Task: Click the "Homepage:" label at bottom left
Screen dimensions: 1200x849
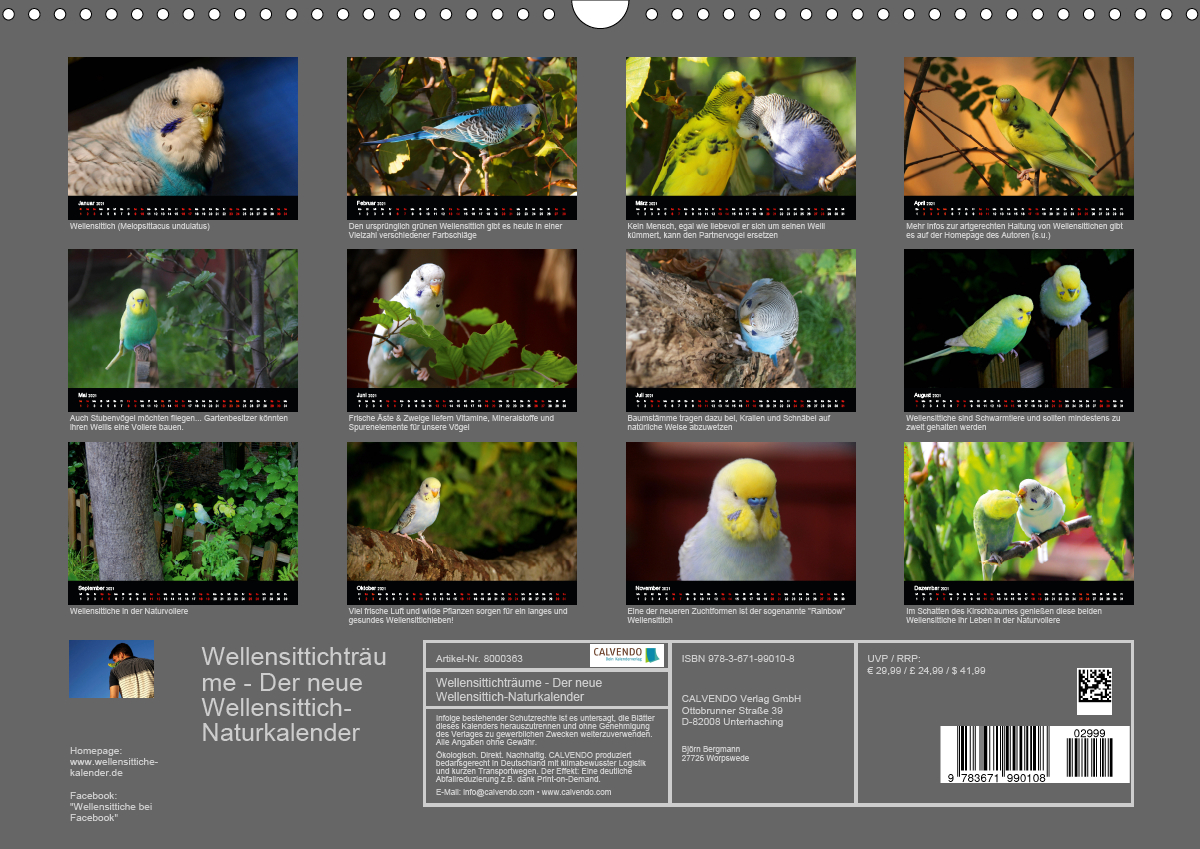Action: (x=96, y=750)
